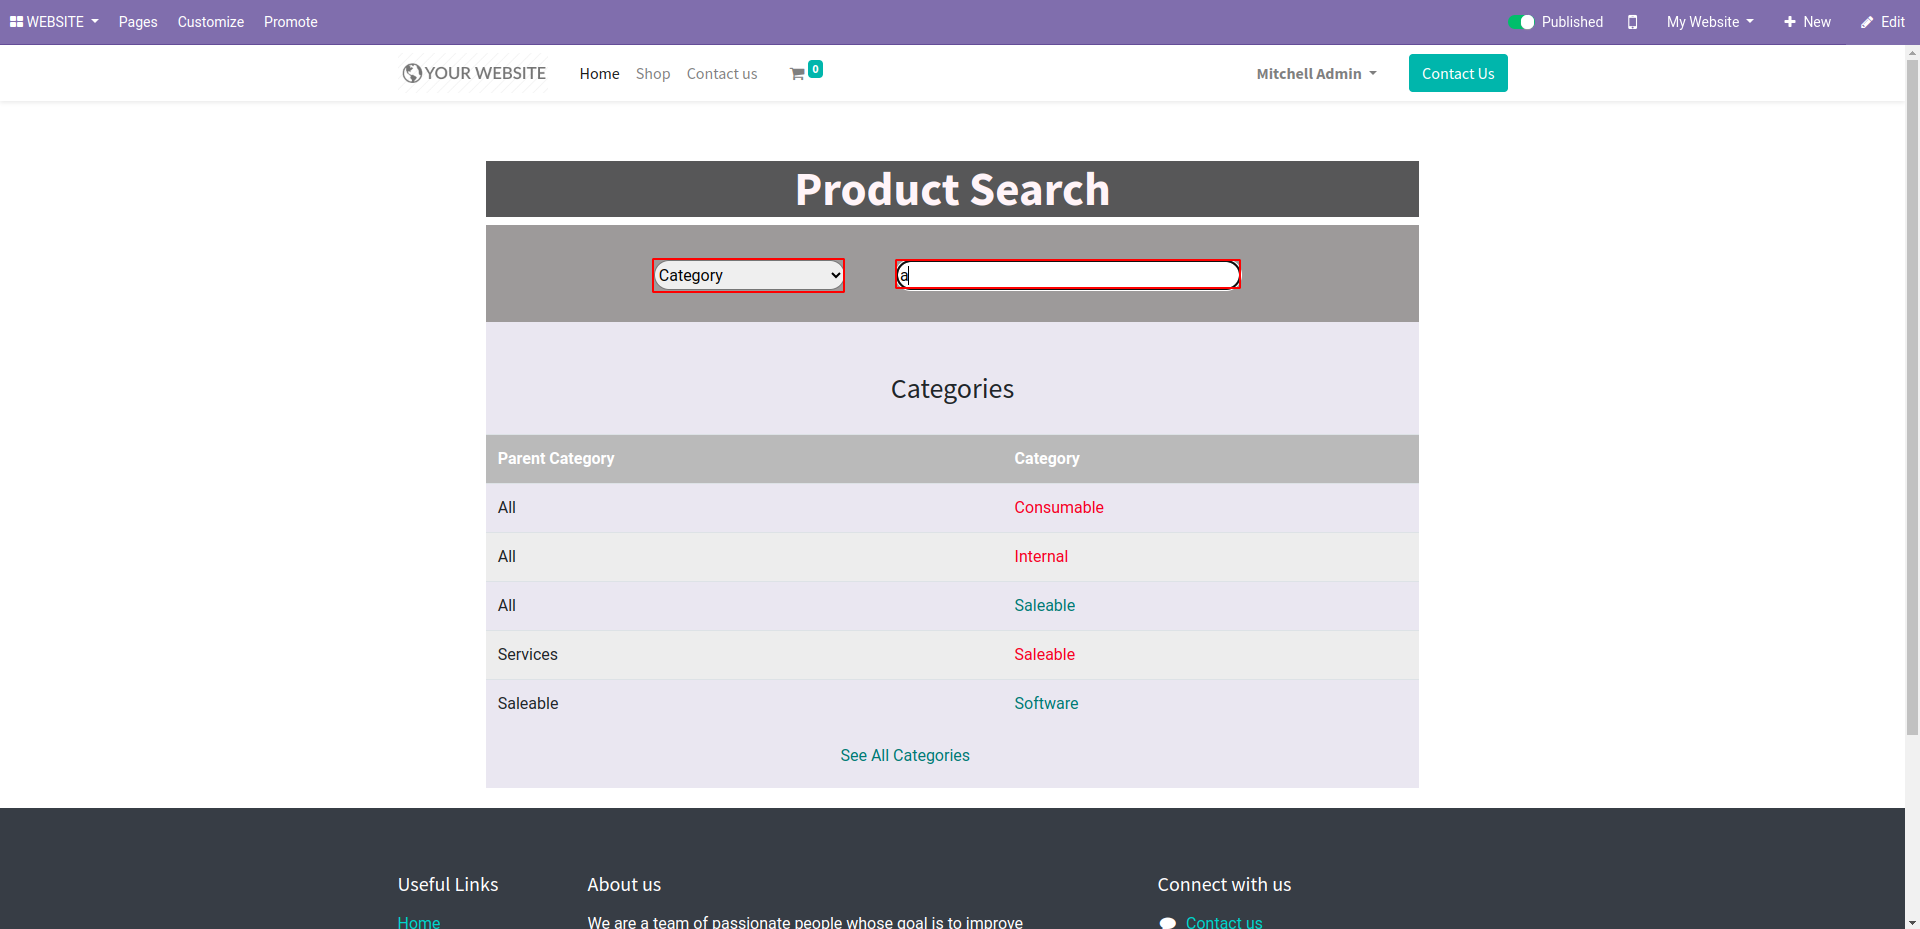Open the shopping cart icon
The image size is (1920, 929).
(797, 74)
